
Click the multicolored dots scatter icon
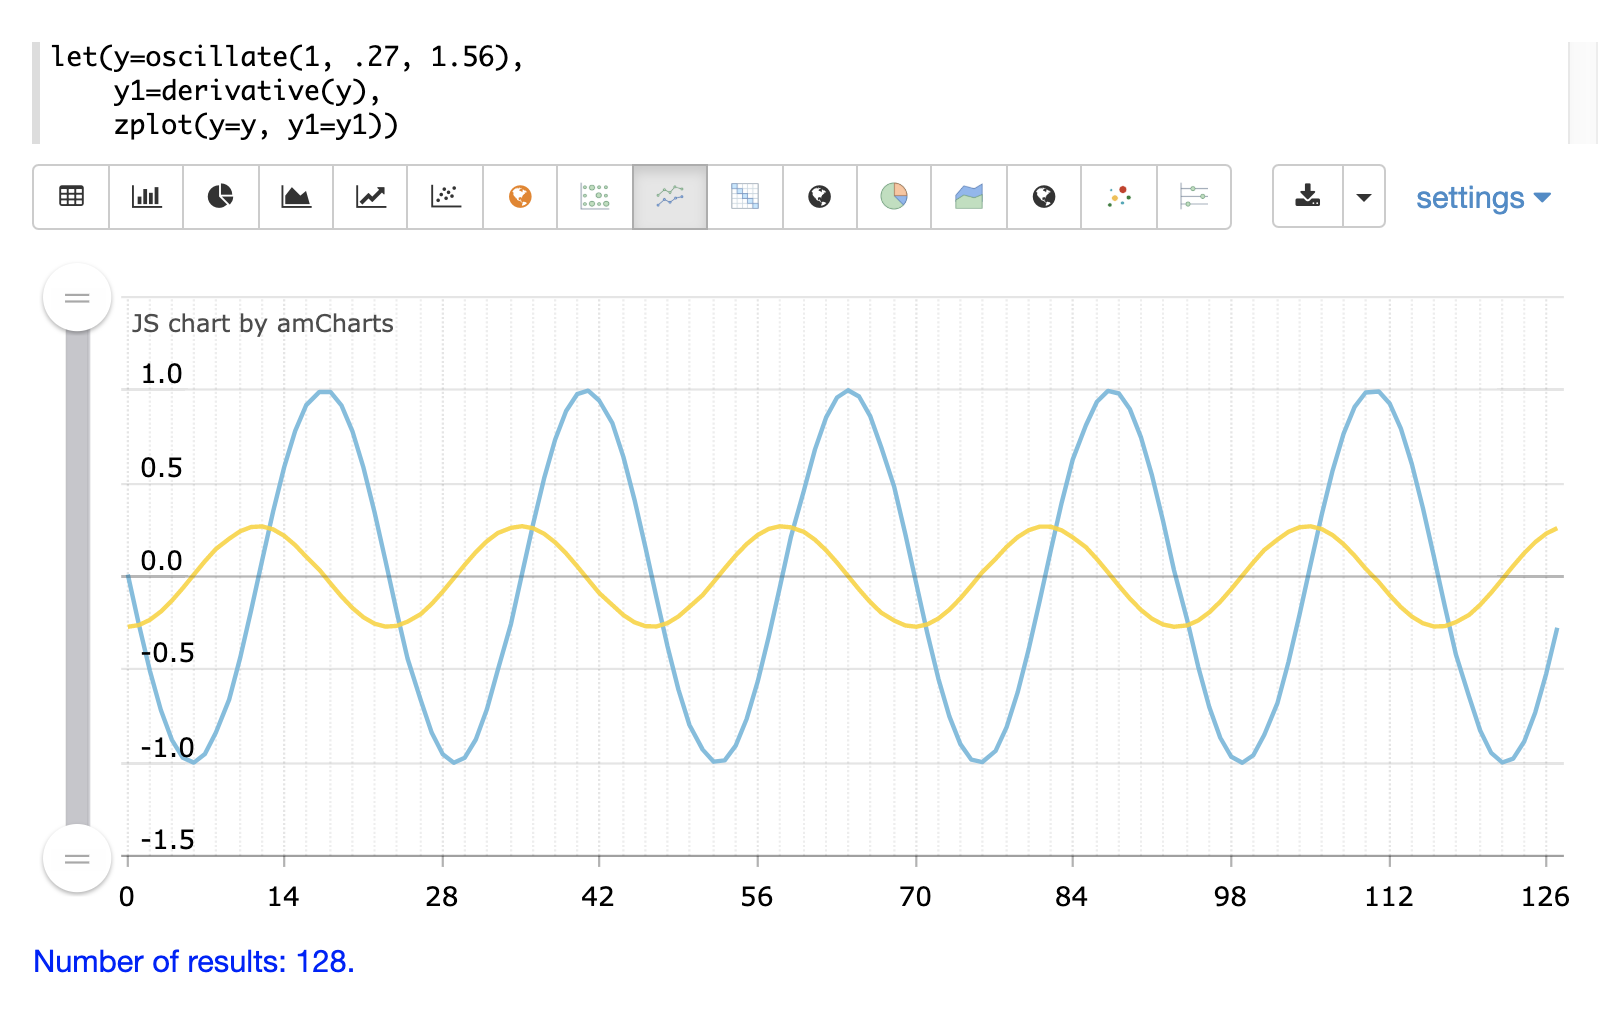1119,197
